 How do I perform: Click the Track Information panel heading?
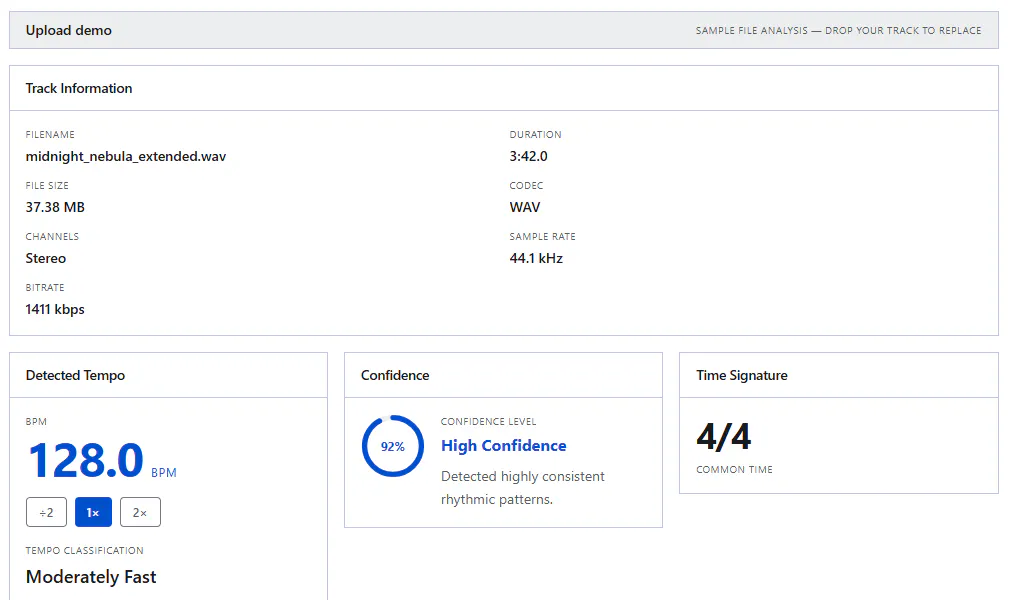[x=79, y=88]
